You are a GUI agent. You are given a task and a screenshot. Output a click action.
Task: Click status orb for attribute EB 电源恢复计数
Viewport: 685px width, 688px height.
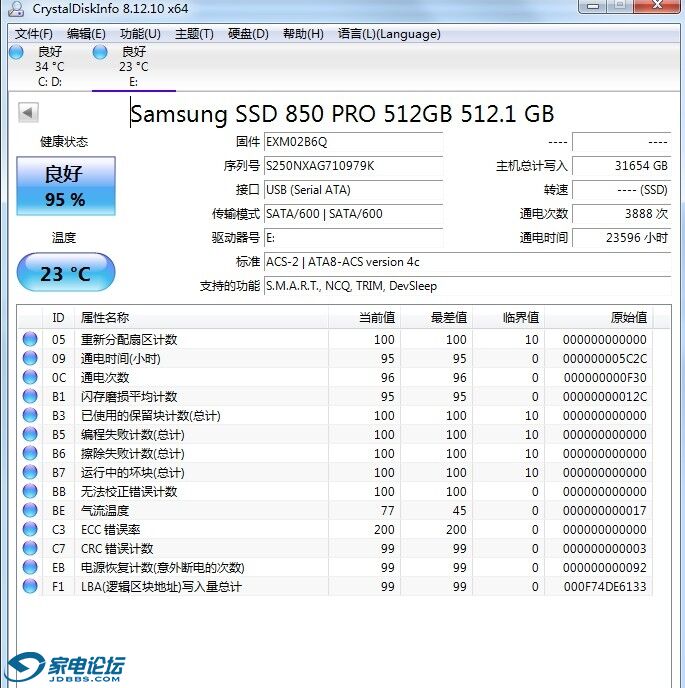(x=30, y=567)
